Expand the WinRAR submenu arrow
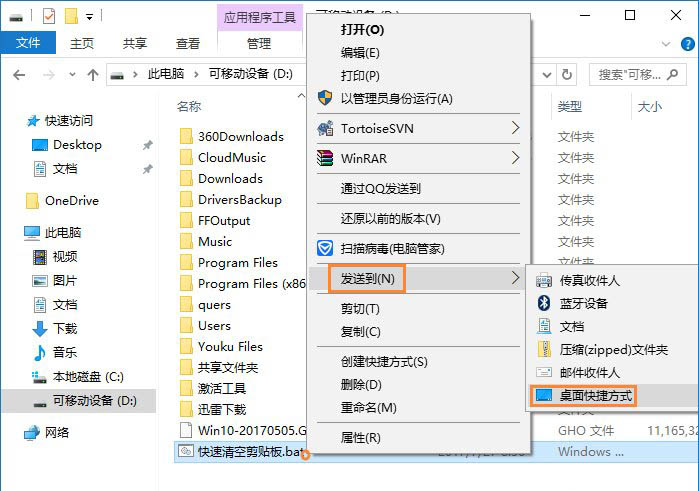 [515, 158]
